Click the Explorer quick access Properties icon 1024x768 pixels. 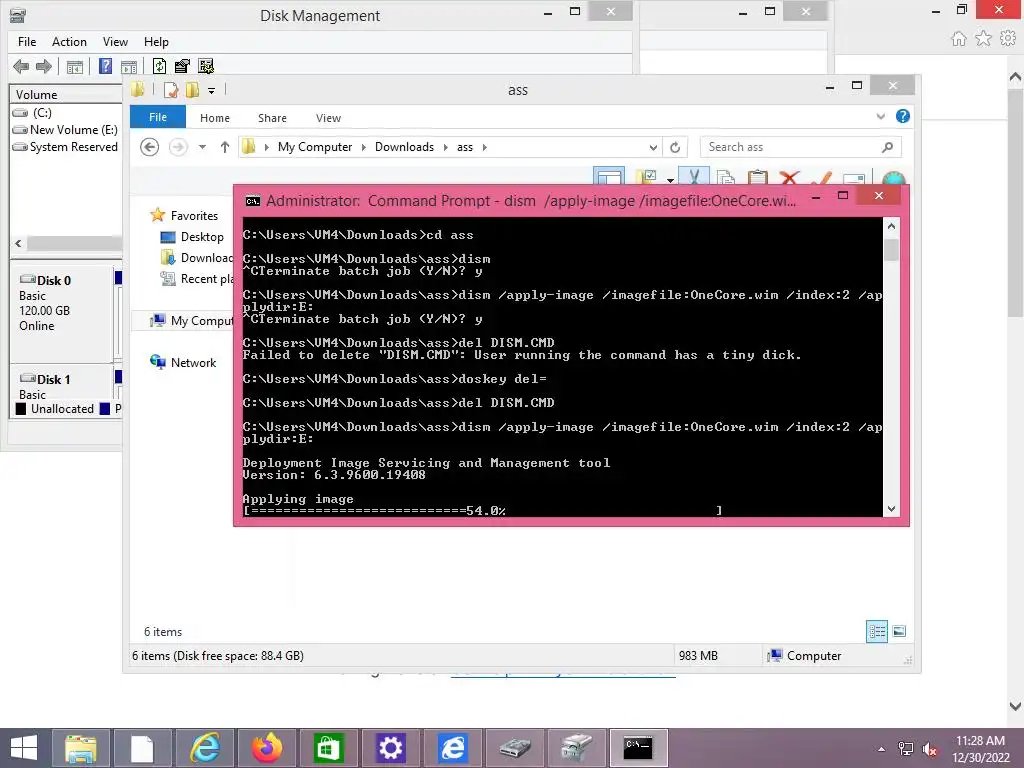[170, 90]
